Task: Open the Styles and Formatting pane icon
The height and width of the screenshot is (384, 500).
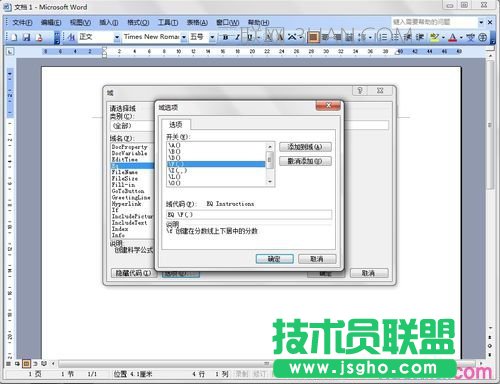Action: 71,37
